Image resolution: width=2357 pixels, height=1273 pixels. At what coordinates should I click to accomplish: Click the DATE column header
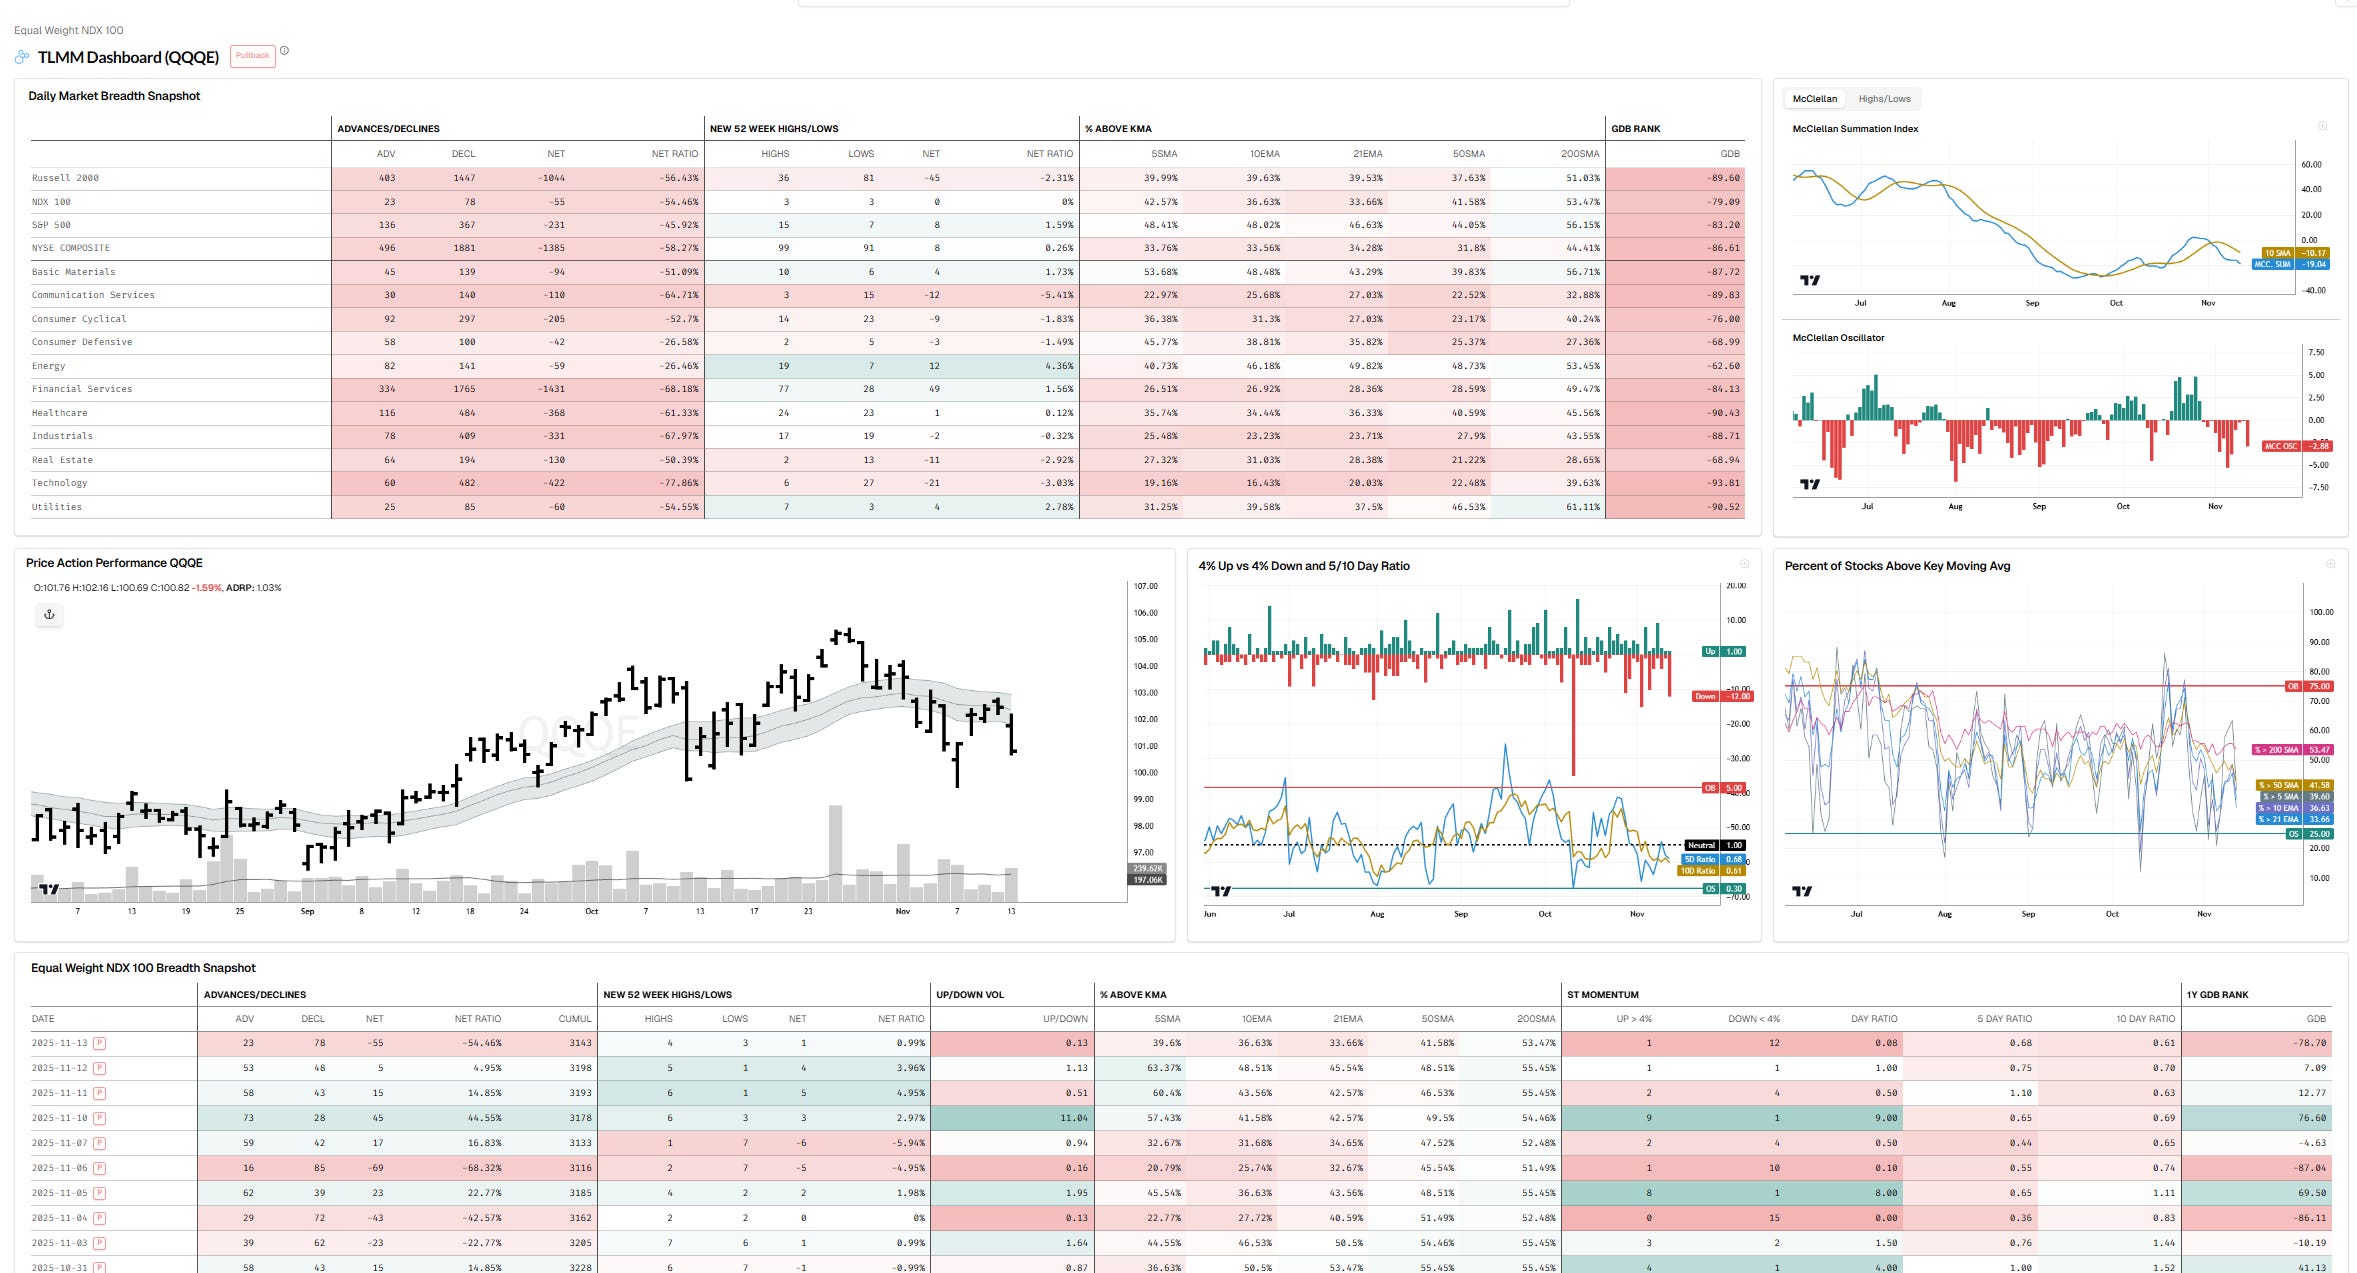click(x=43, y=1019)
